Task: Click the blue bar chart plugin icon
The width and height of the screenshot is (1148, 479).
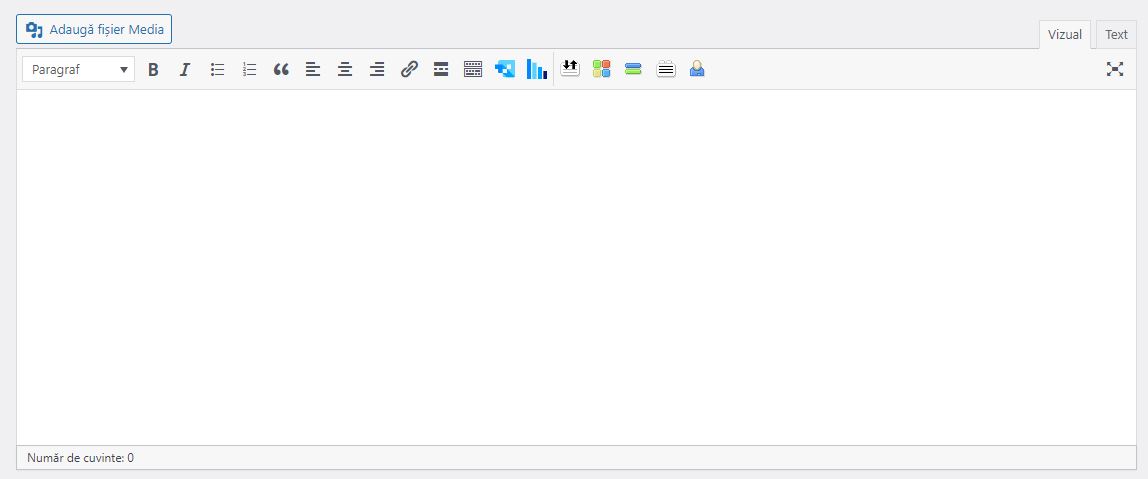Action: pos(537,70)
